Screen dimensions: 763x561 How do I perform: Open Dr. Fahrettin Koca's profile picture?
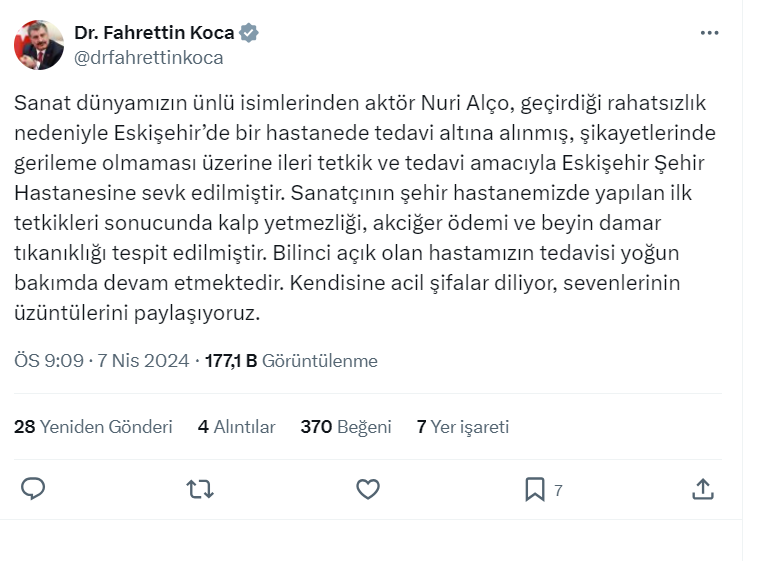39,45
